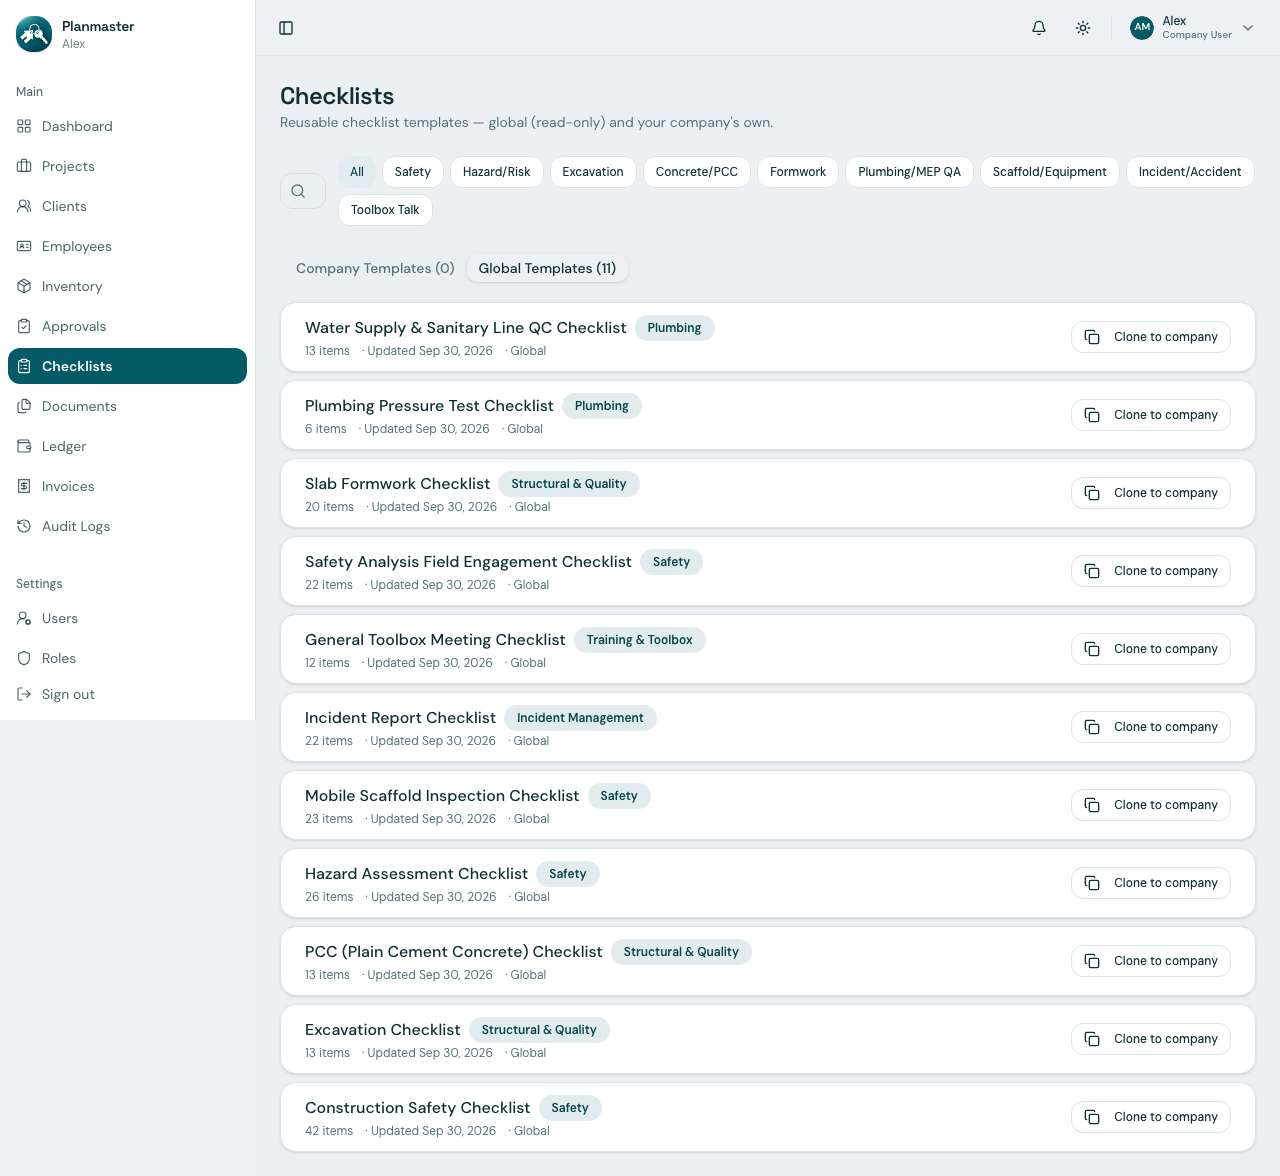The height and width of the screenshot is (1176, 1280).
Task: Apply the Toolbox Talk filter
Action: (x=385, y=210)
